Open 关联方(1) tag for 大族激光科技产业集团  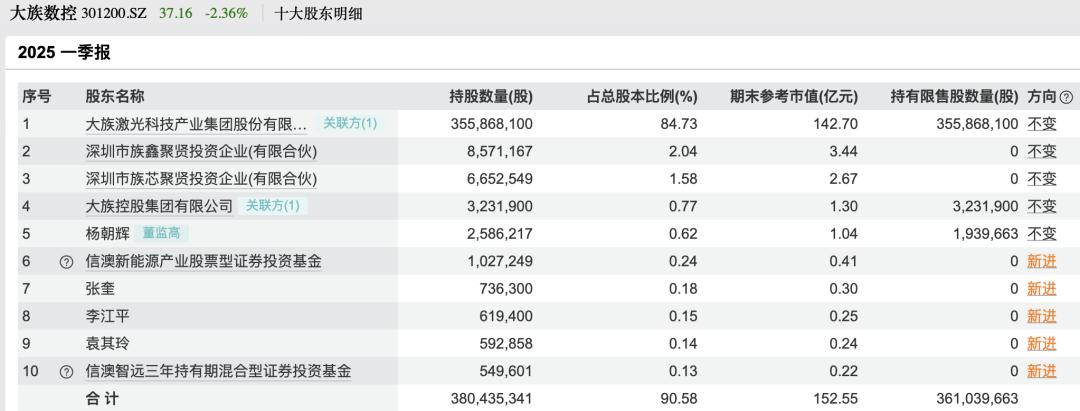point(349,124)
